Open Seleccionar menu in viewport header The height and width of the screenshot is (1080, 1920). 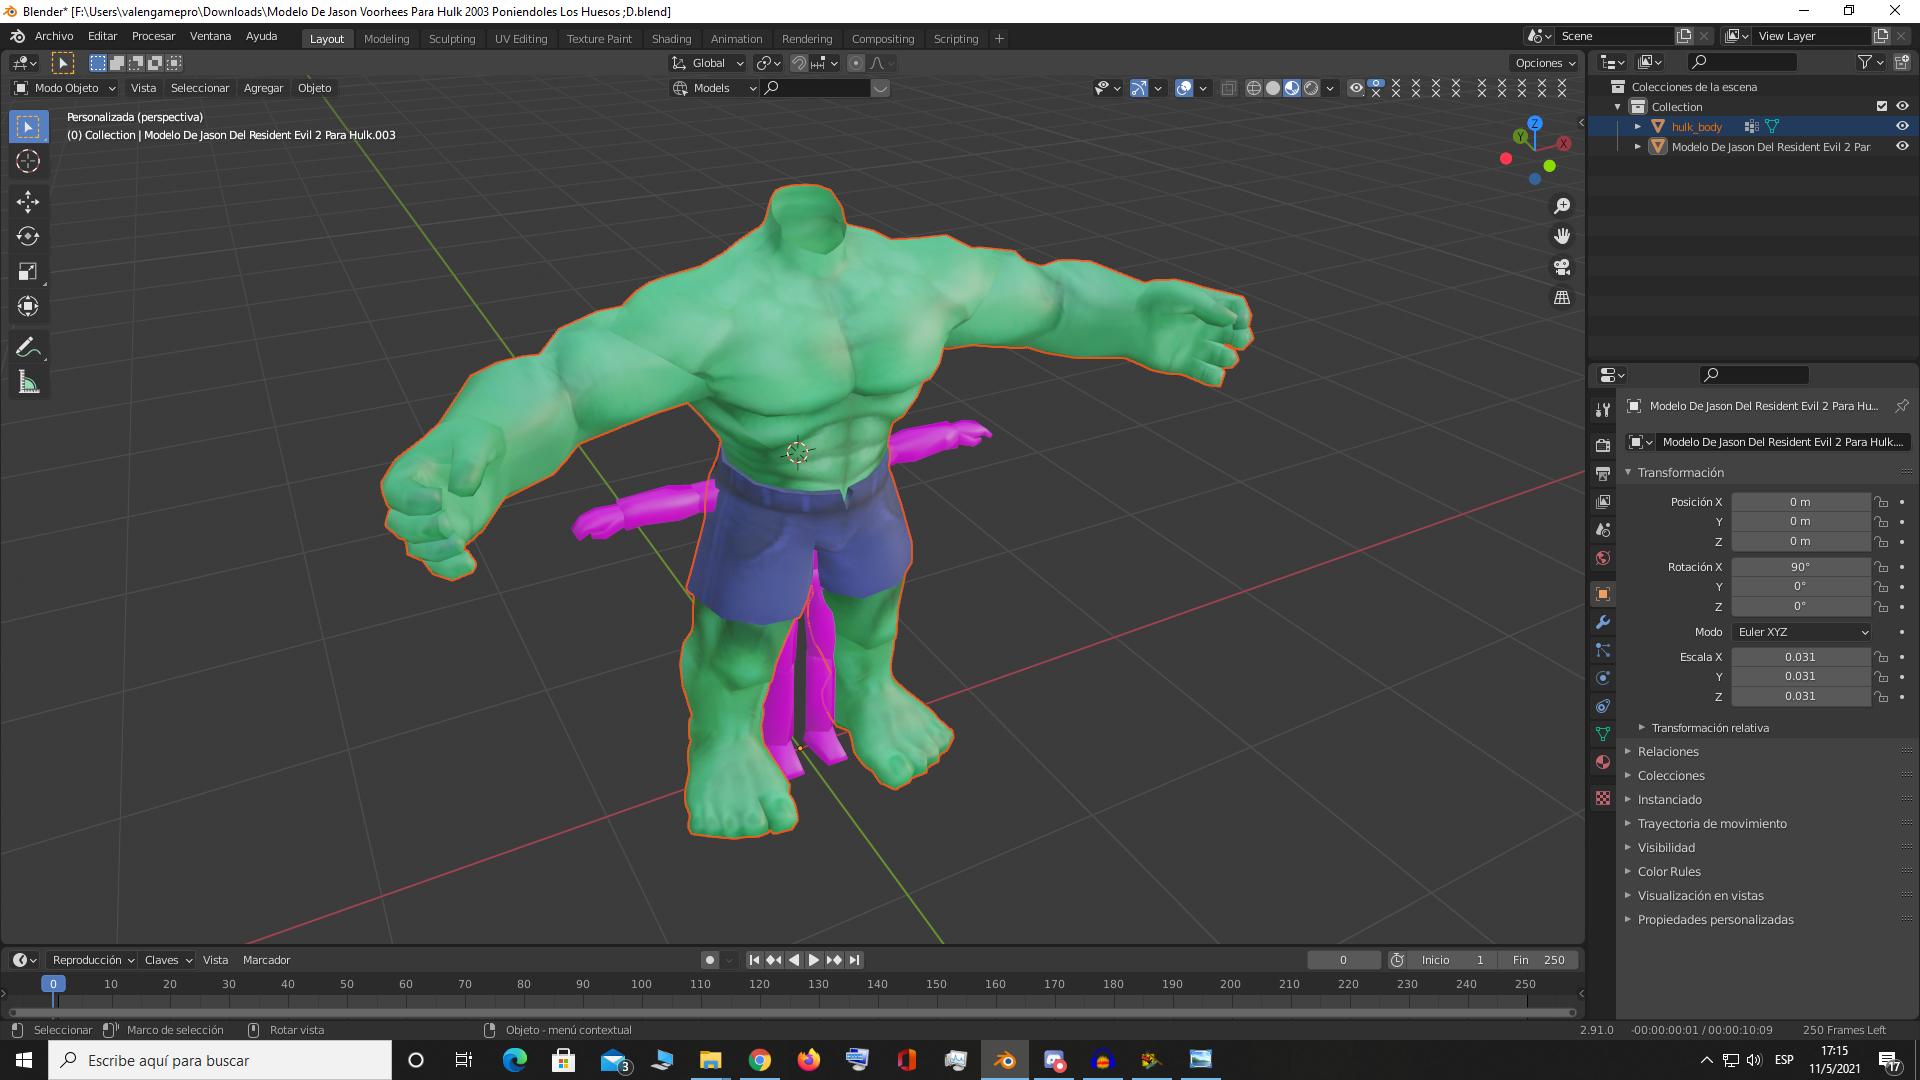click(x=200, y=88)
